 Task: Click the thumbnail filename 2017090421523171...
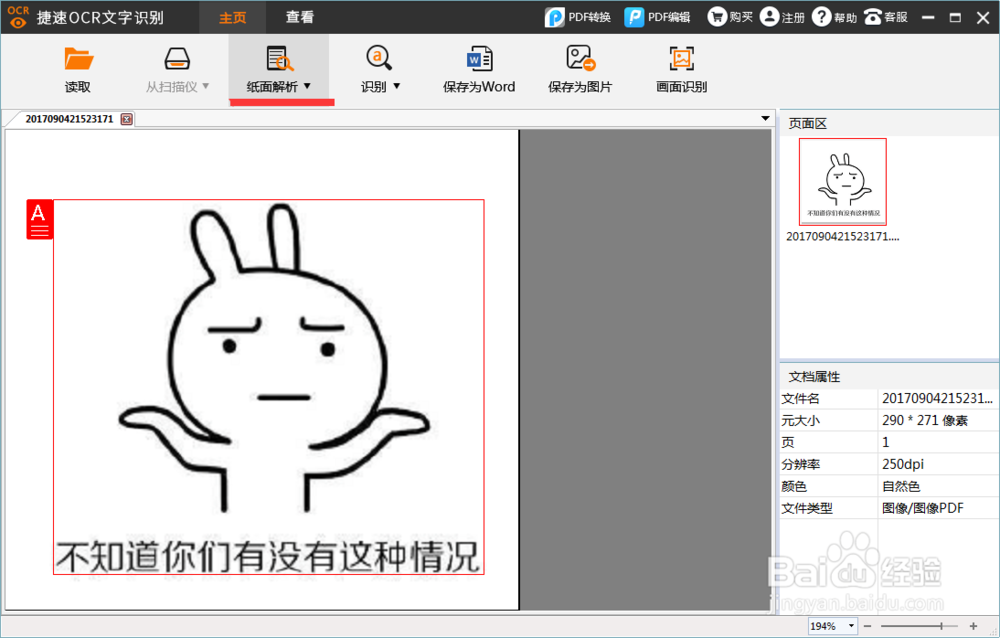point(842,237)
